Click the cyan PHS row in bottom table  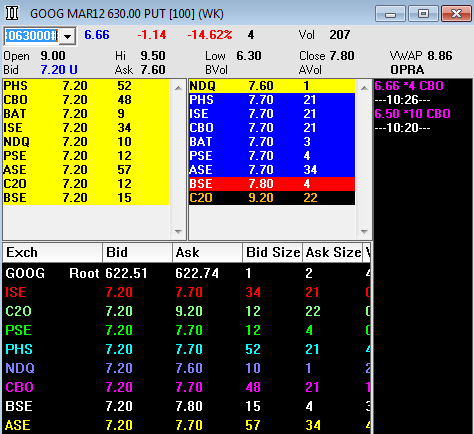(x=187, y=350)
